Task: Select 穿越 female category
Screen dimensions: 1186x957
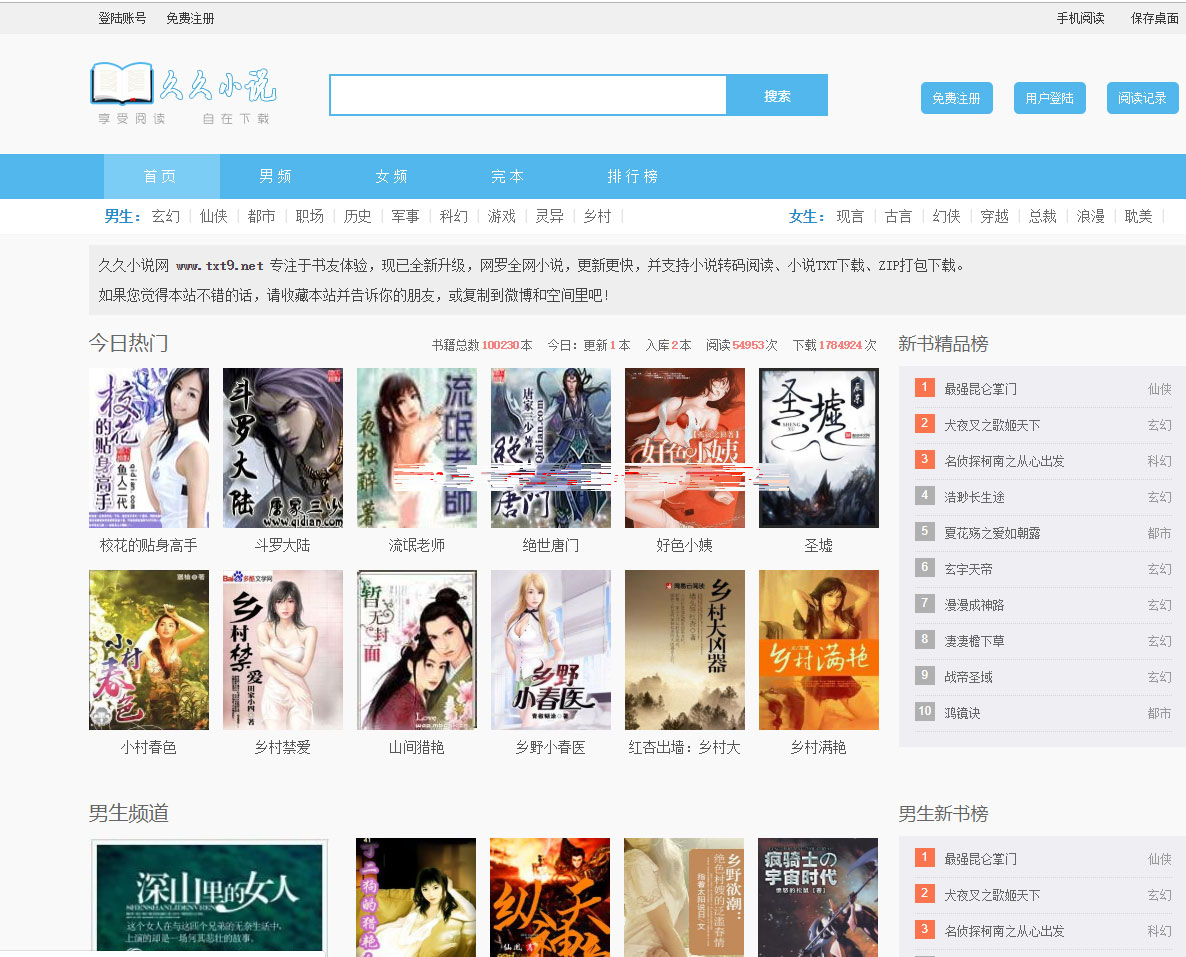Action: coord(995,216)
